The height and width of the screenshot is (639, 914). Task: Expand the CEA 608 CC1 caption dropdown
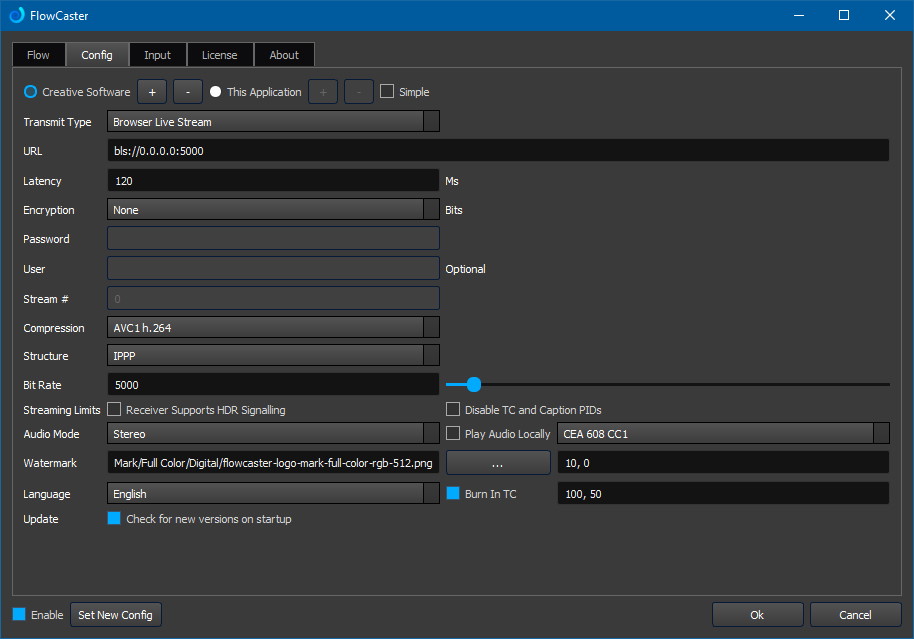pos(723,434)
